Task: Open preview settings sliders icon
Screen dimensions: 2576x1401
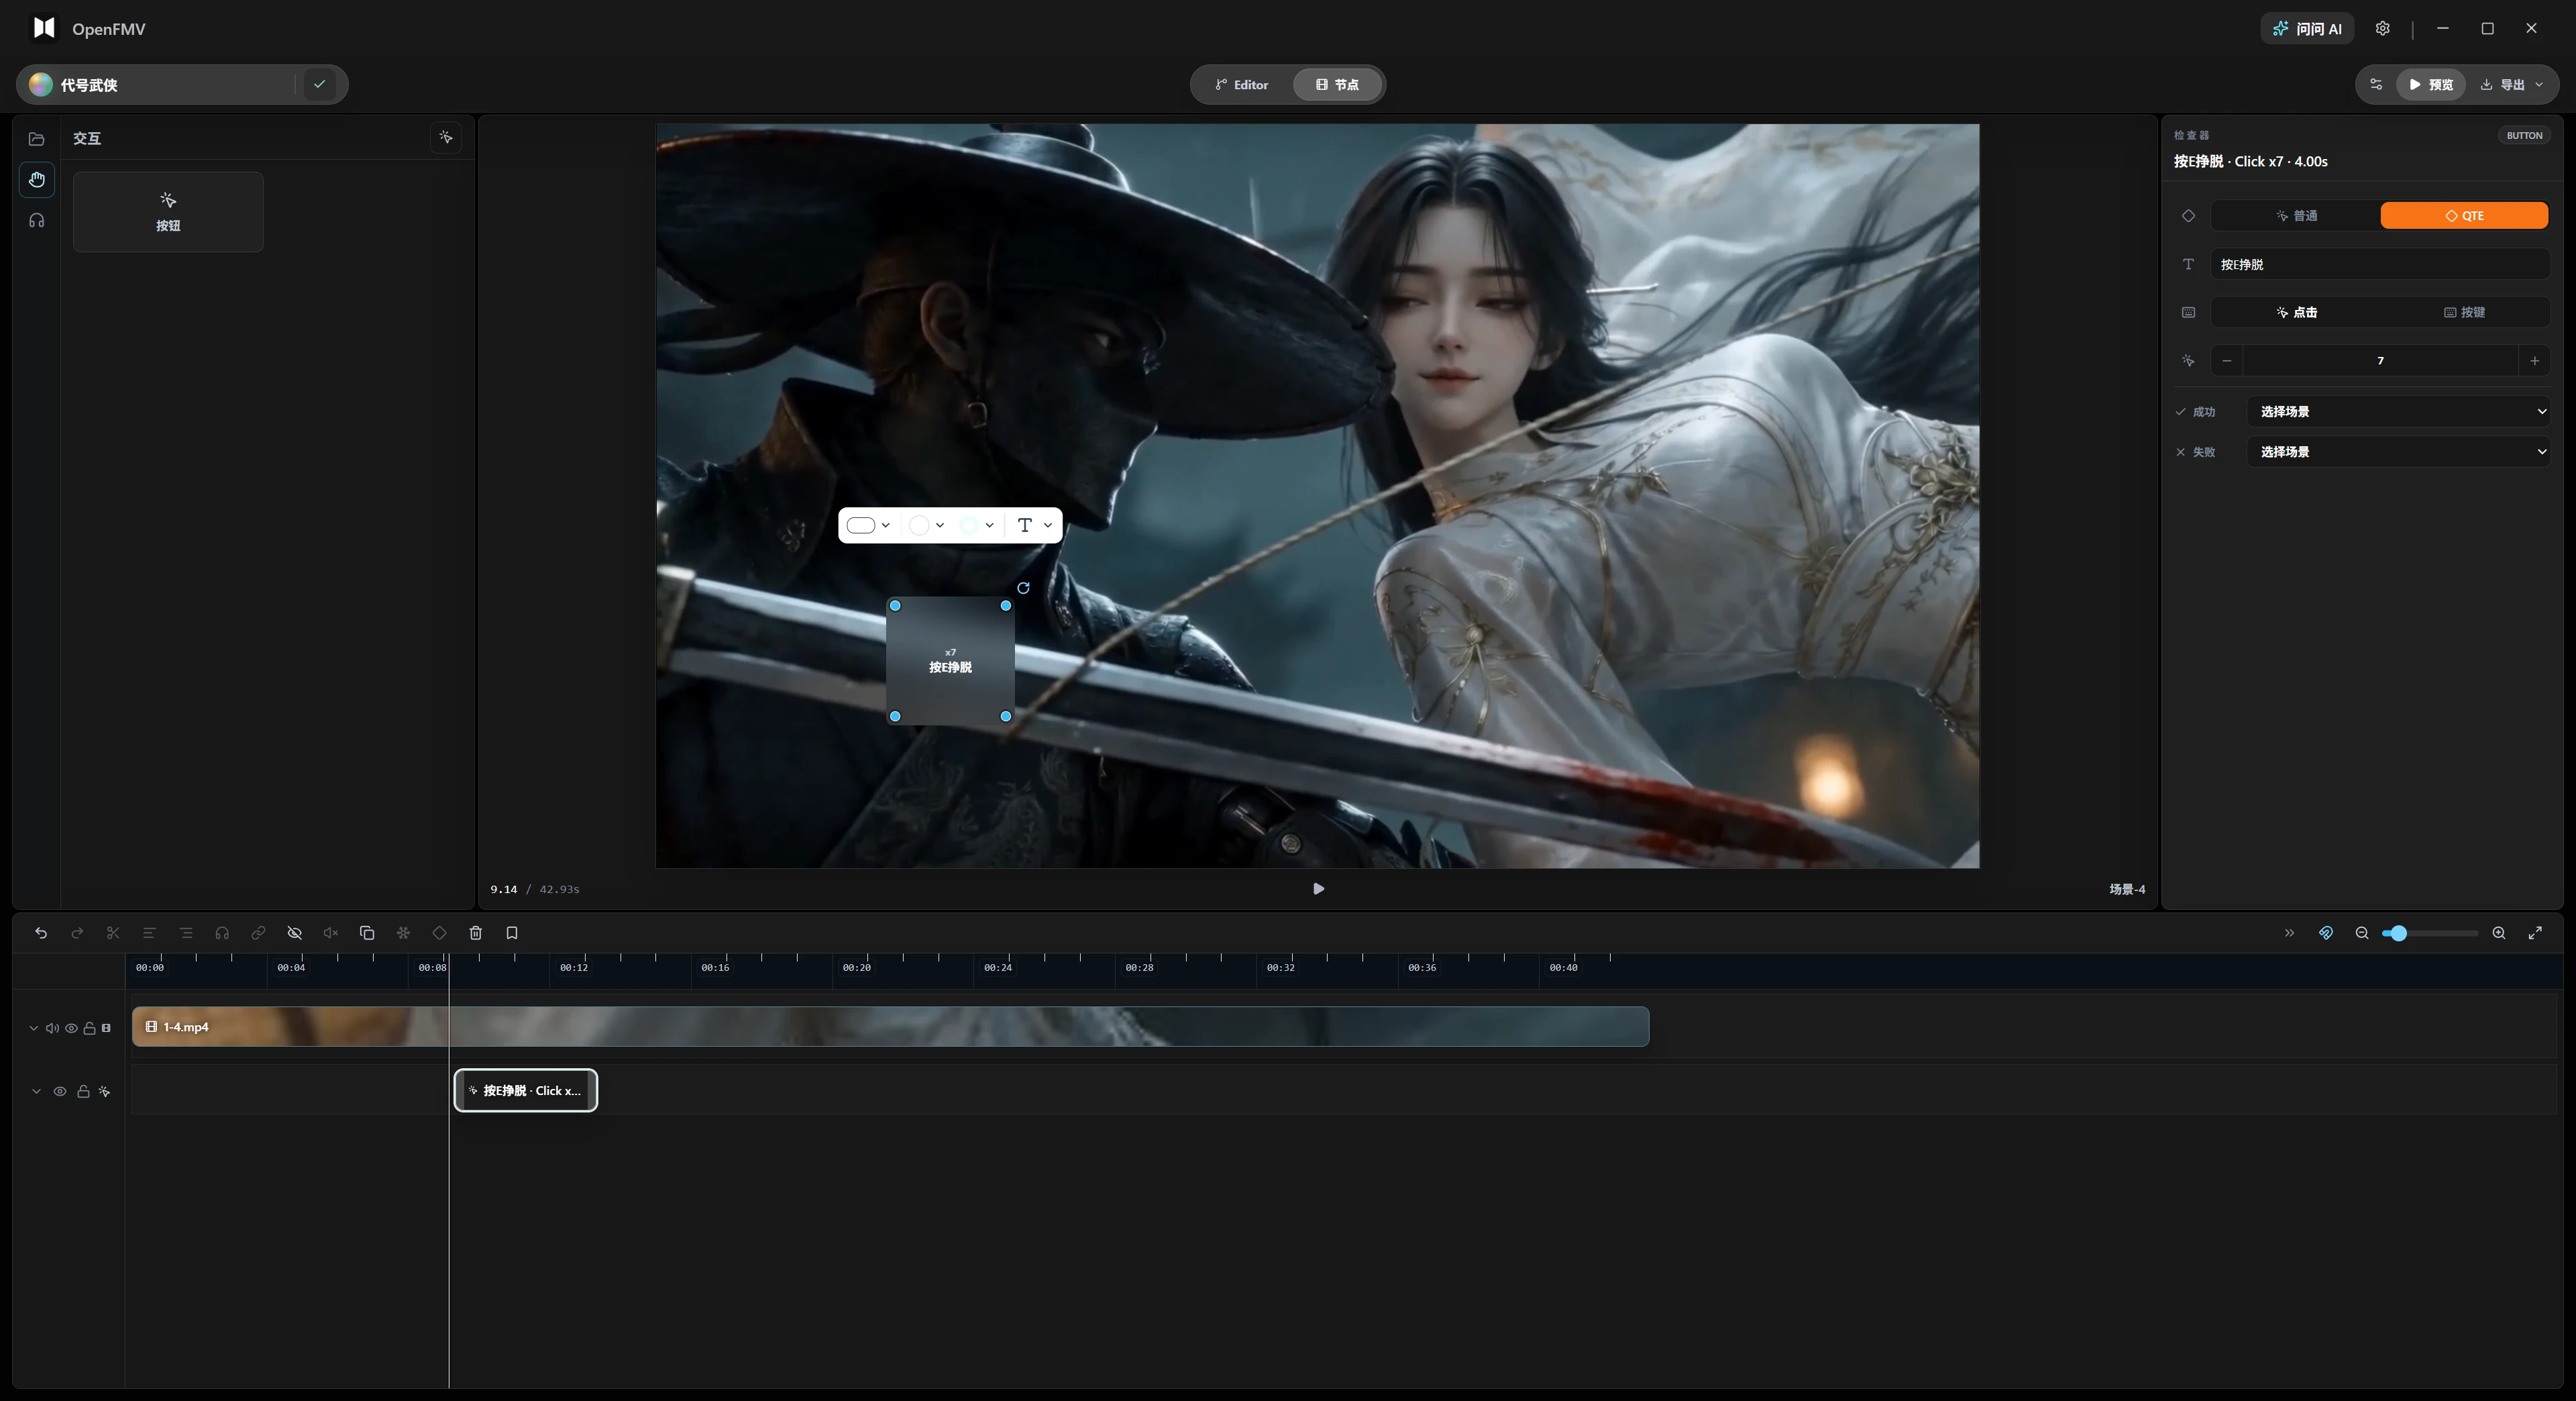Action: click(2376, 84)
